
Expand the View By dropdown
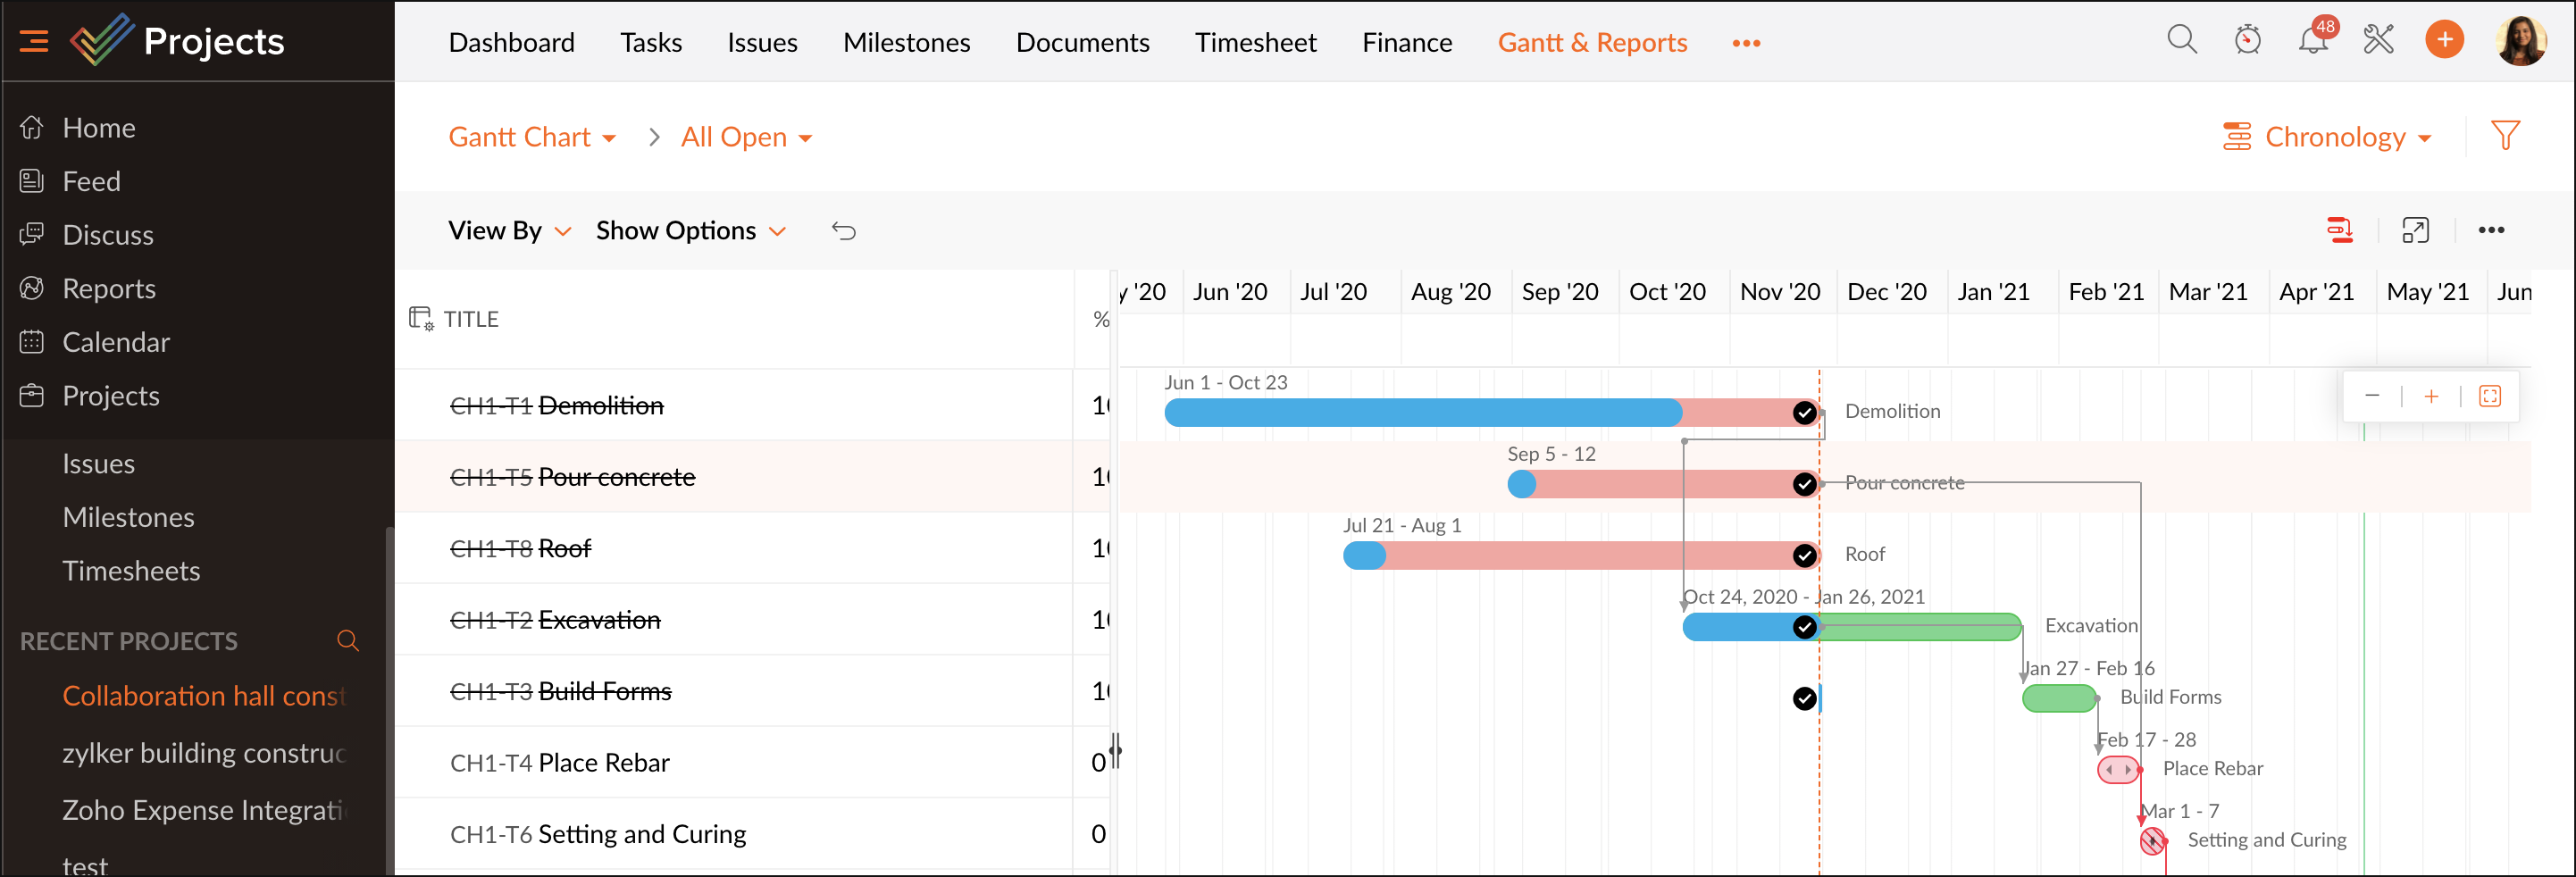click(510, 231)
